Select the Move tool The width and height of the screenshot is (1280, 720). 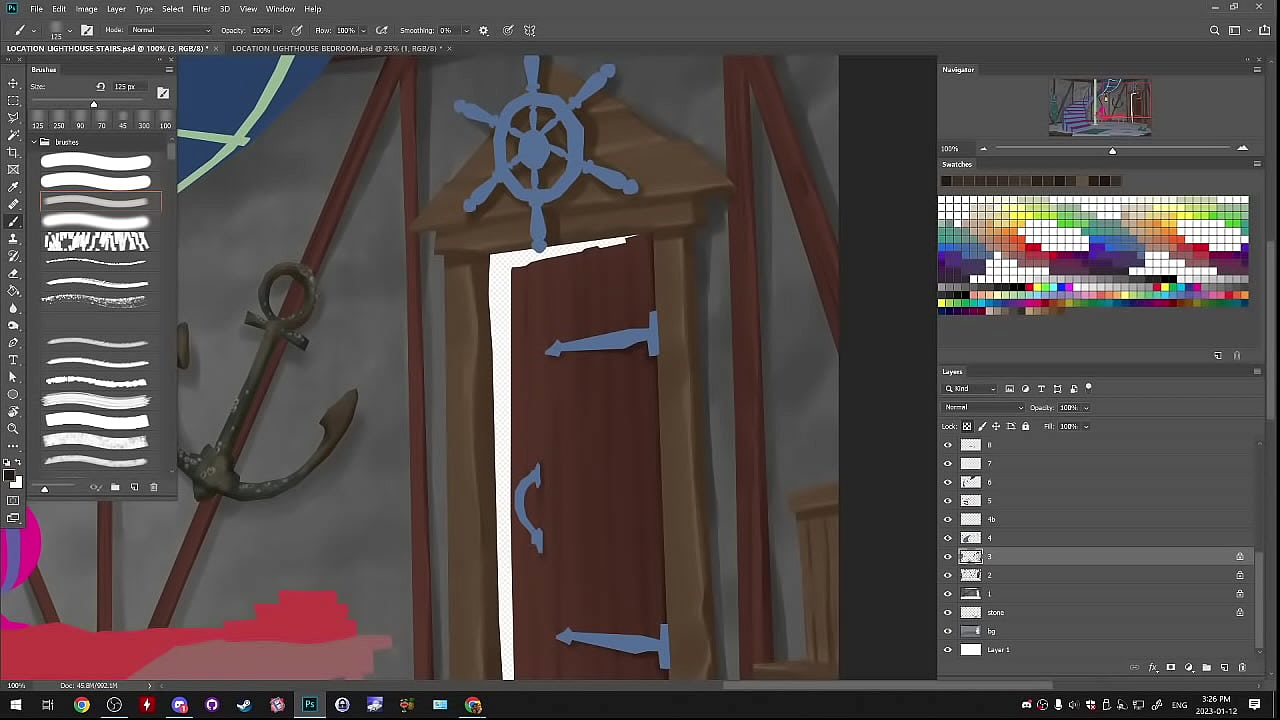click(13, 83)
